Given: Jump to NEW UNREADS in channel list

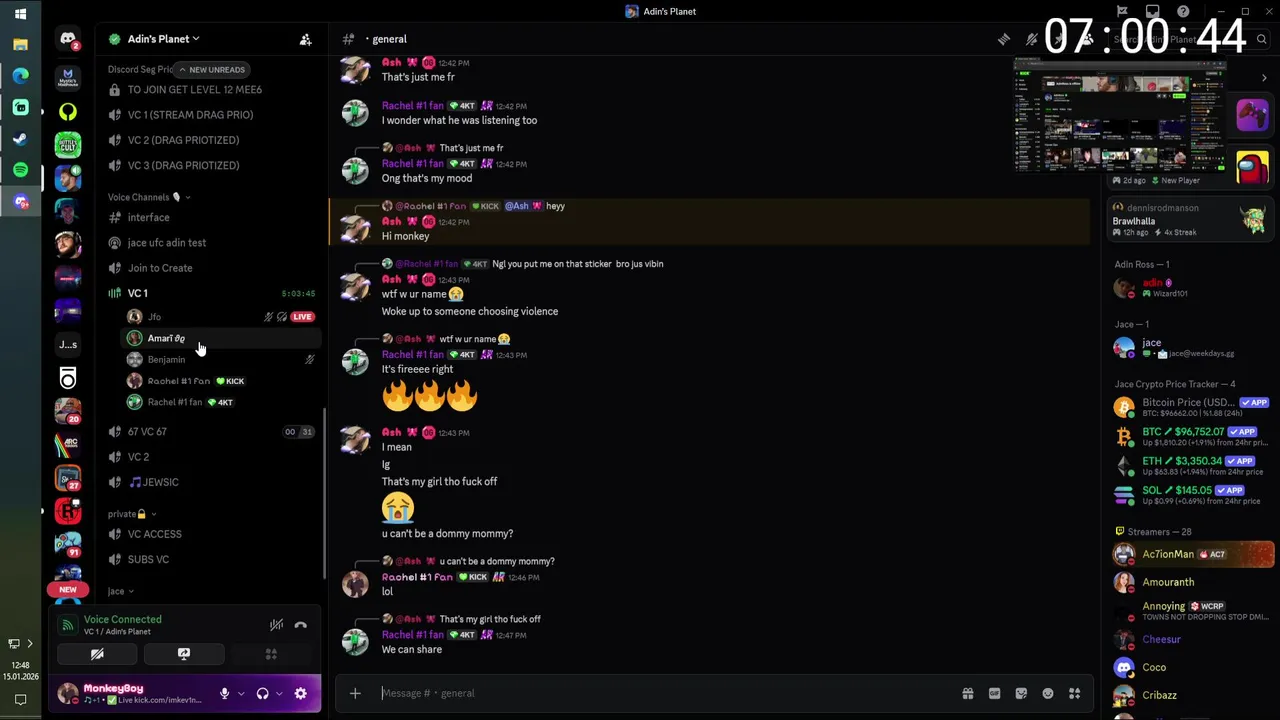Looking at the screenshot, I should coord(212,69).
